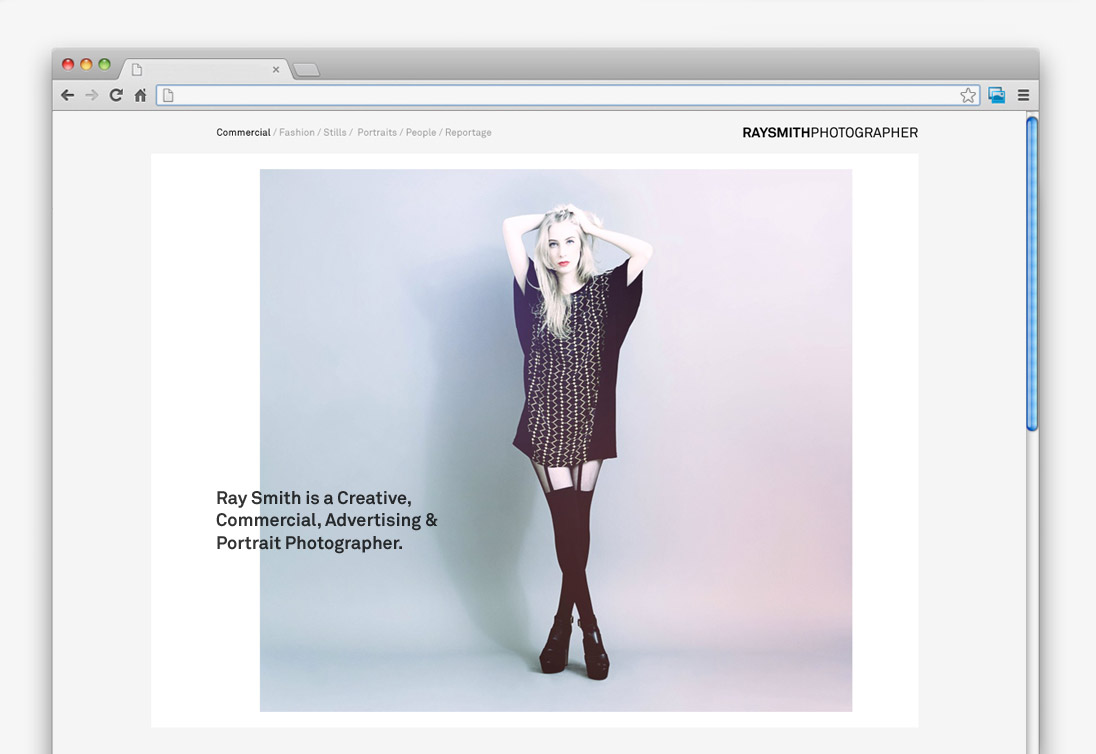
Task: View the Portraits category
Action: pos(377,132)
